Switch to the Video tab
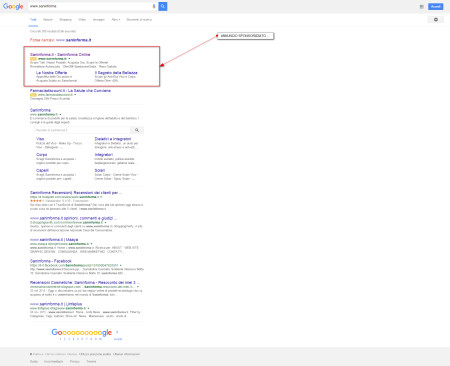This screenshot has width=450, height=366. pos(82,20)
